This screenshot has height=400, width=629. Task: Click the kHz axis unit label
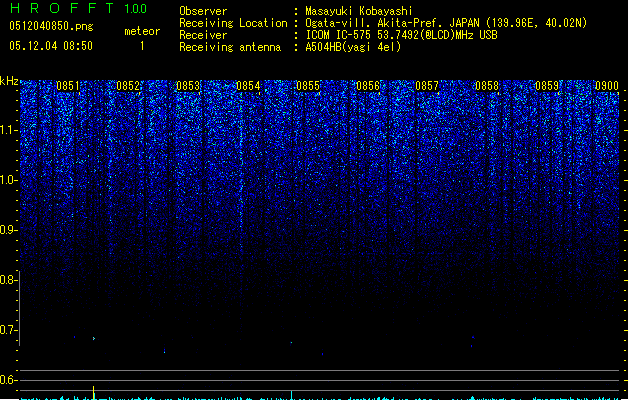tap(9, 81)
